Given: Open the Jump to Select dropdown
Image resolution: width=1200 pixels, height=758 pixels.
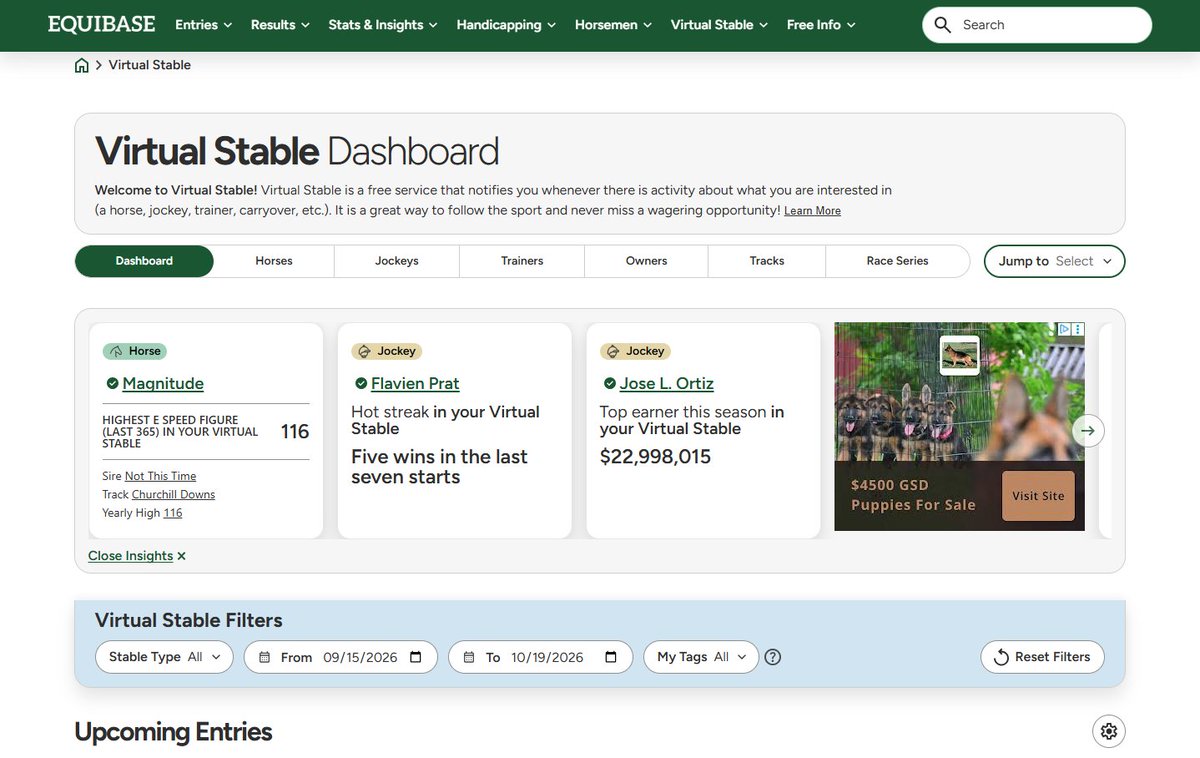Looking at the screenshot, I should (1055, 261).
